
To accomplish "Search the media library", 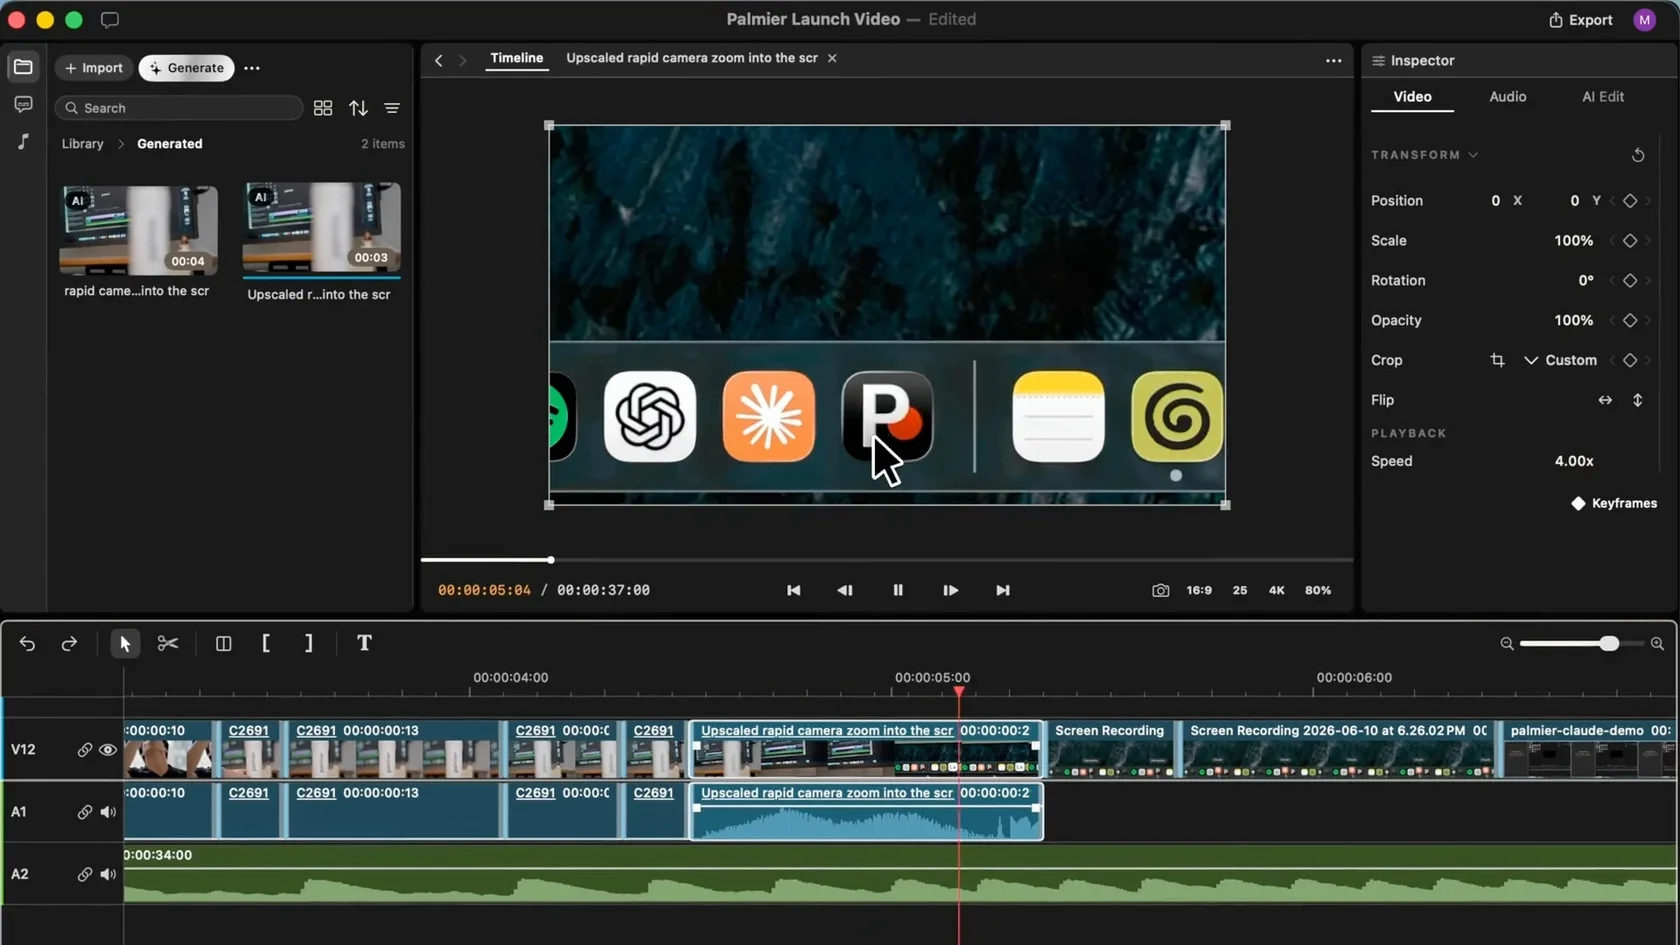I will click(179, 108).
